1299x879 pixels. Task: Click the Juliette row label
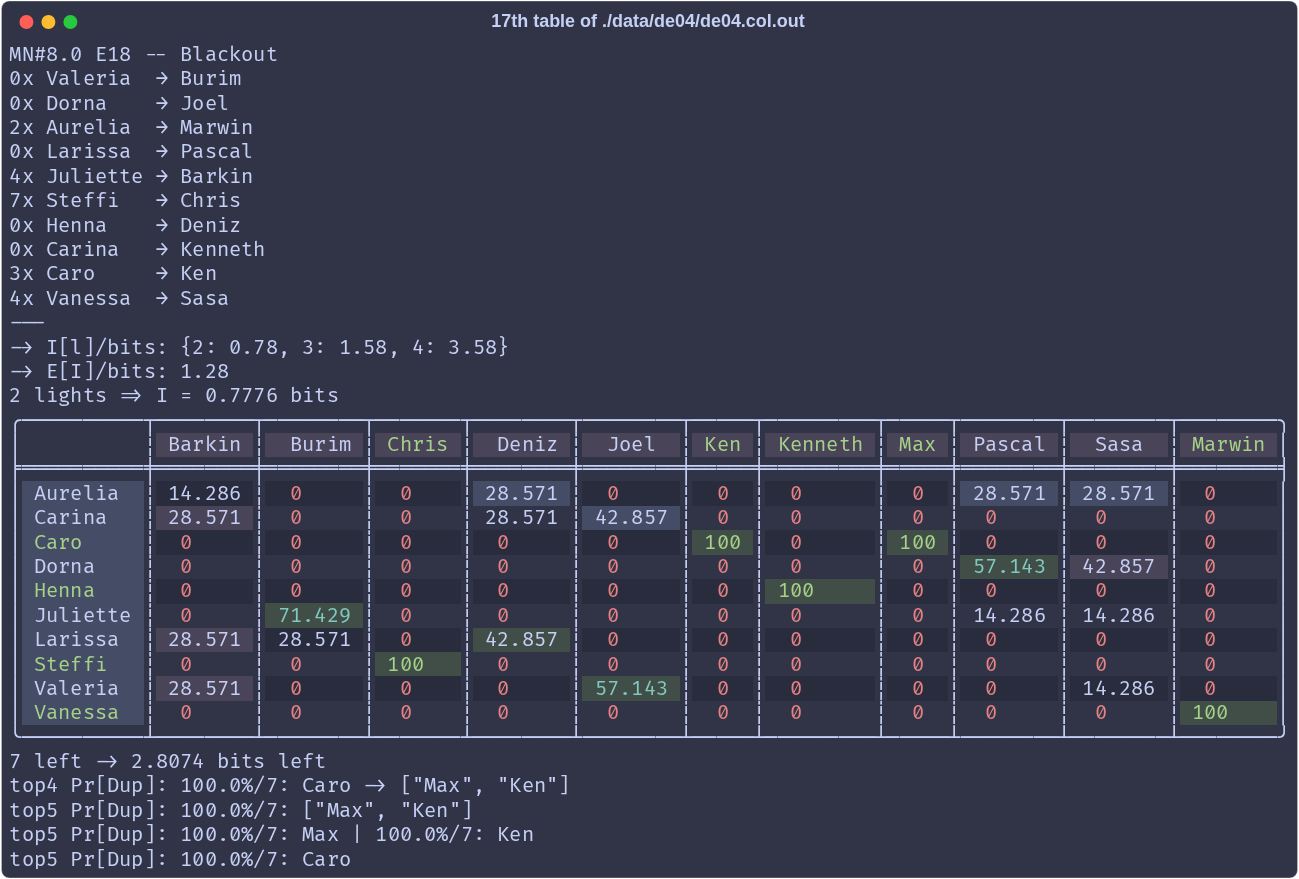(x=83, y=615)
